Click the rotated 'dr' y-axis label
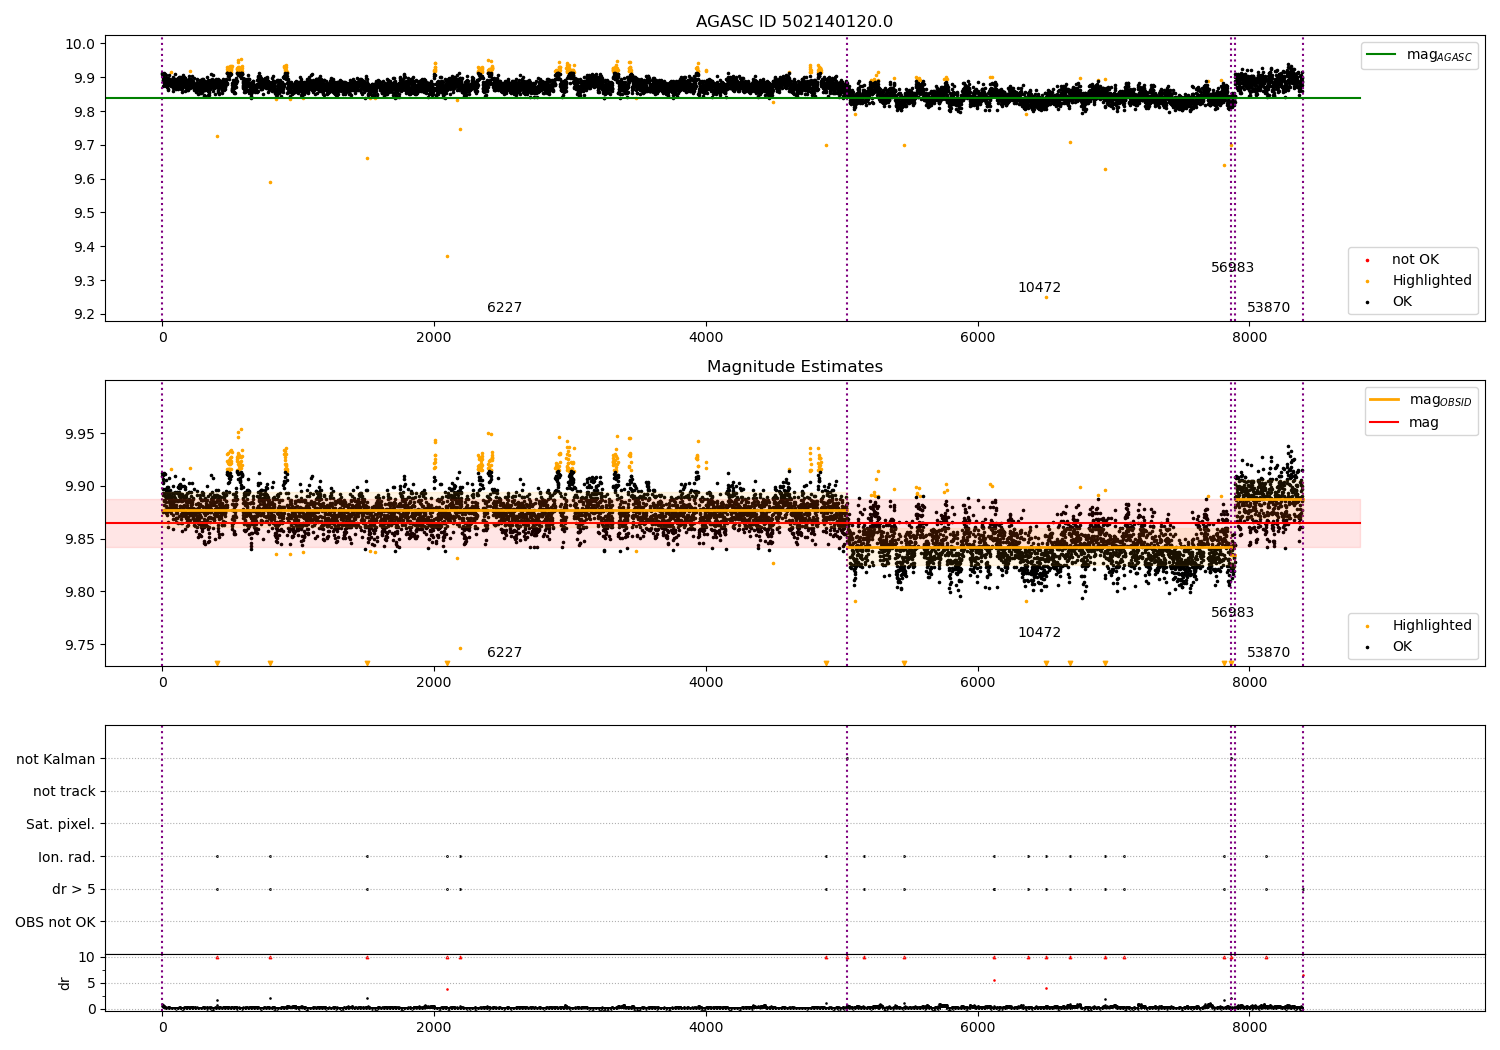1500x1050 pixels. point(65,983)
